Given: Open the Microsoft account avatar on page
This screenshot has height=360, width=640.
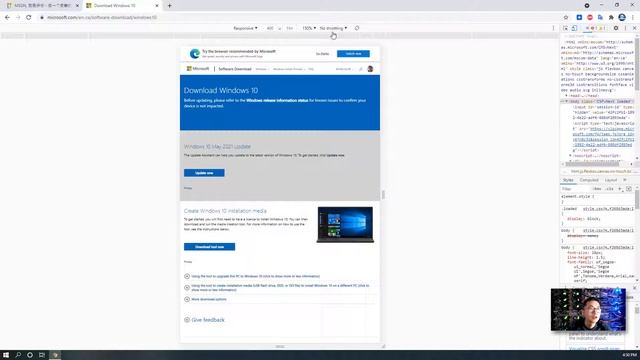Looking at the screenshot, I should [370, 69].
